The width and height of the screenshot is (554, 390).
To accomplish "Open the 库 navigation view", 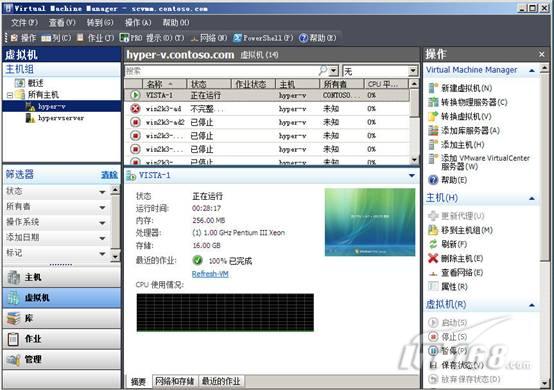I will coord(61,319).
